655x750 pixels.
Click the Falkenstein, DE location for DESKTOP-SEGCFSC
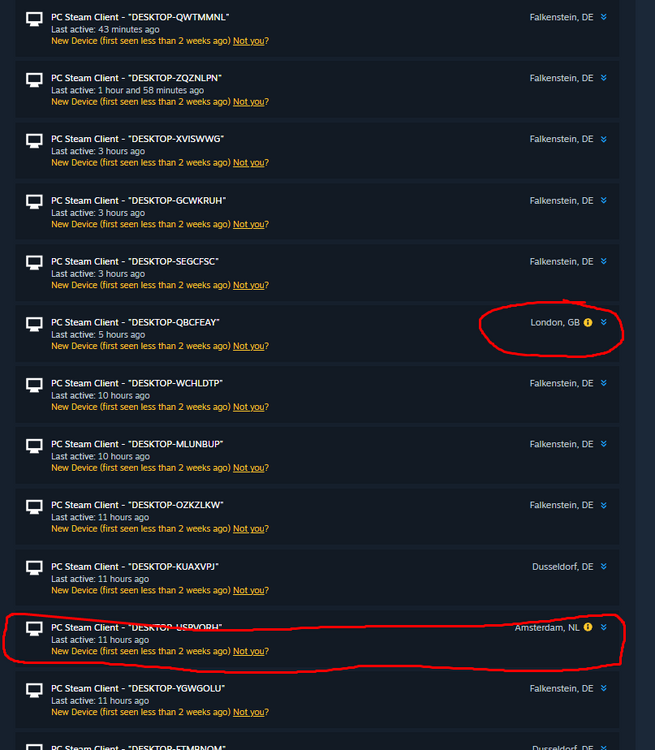(561, 262)
